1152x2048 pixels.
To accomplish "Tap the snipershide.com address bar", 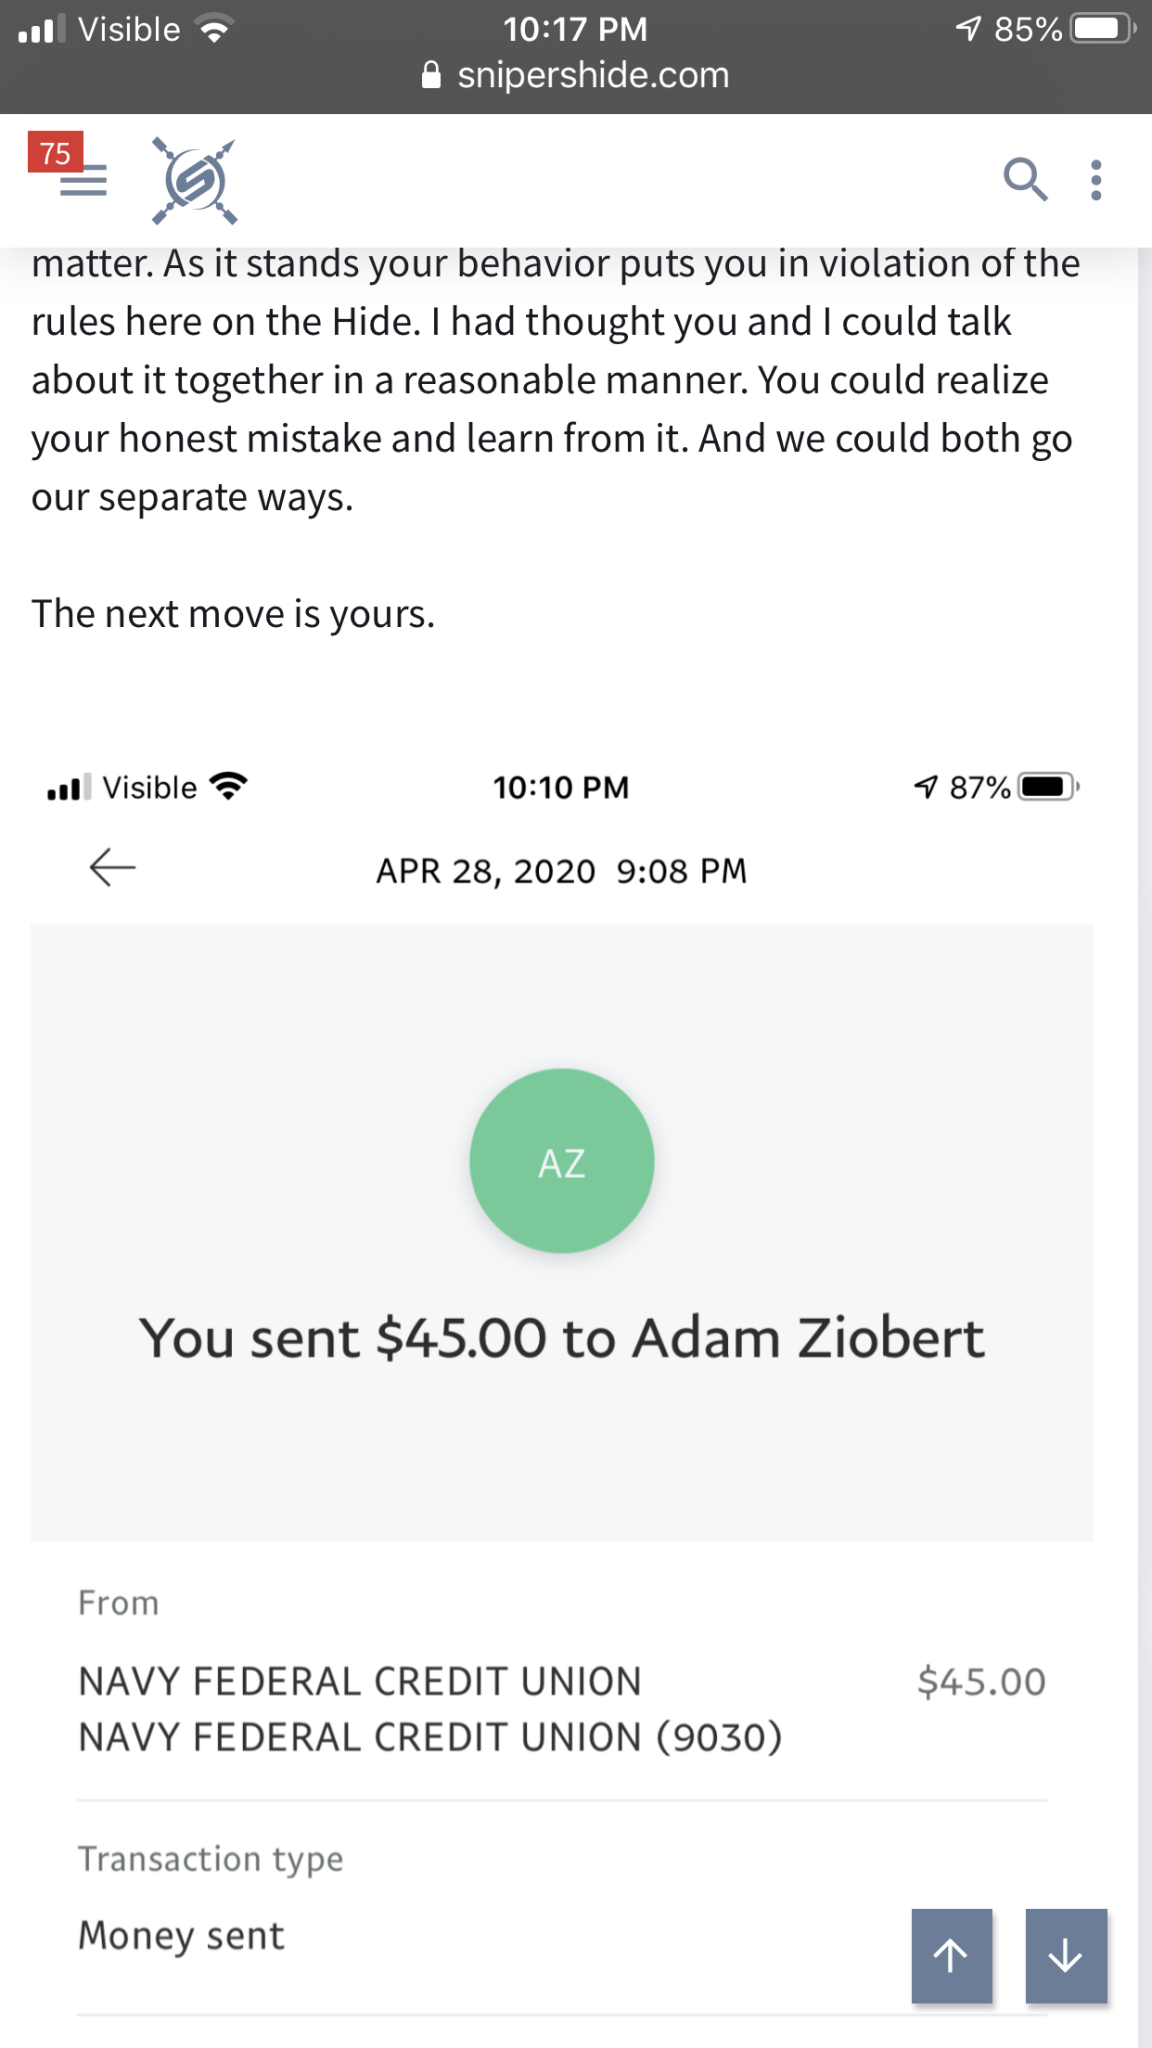I will 576,76.
